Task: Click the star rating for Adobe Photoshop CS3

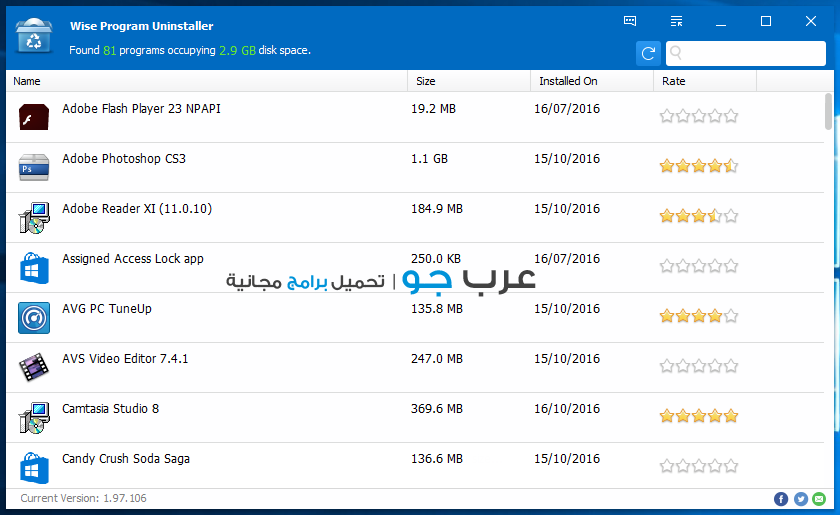Action: [x=699, y=166]
